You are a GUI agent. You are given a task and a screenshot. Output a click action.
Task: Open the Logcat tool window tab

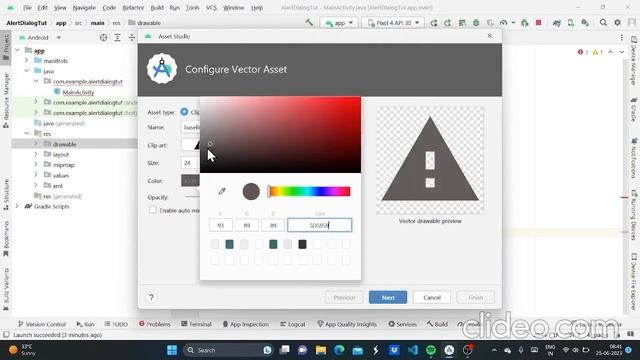293,324
